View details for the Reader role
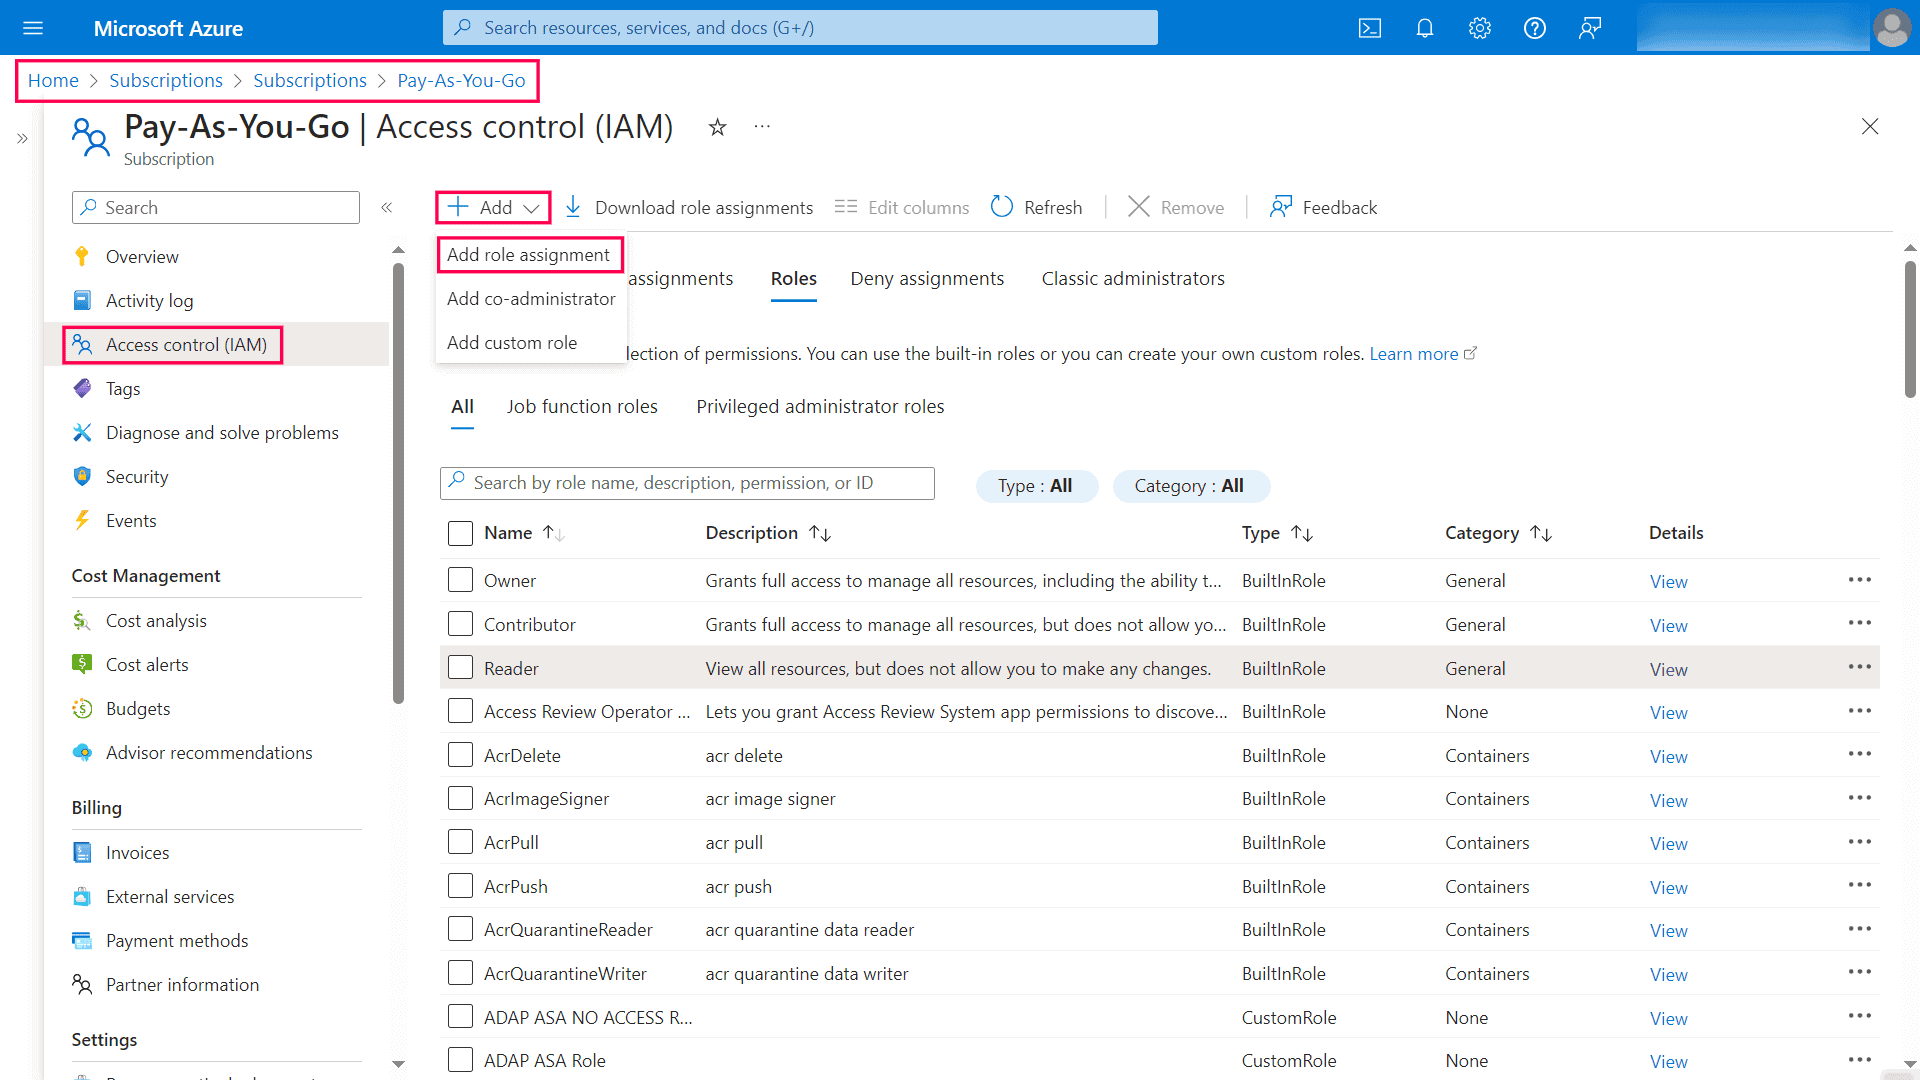1920x1080 pixels. click(1667, 668)
